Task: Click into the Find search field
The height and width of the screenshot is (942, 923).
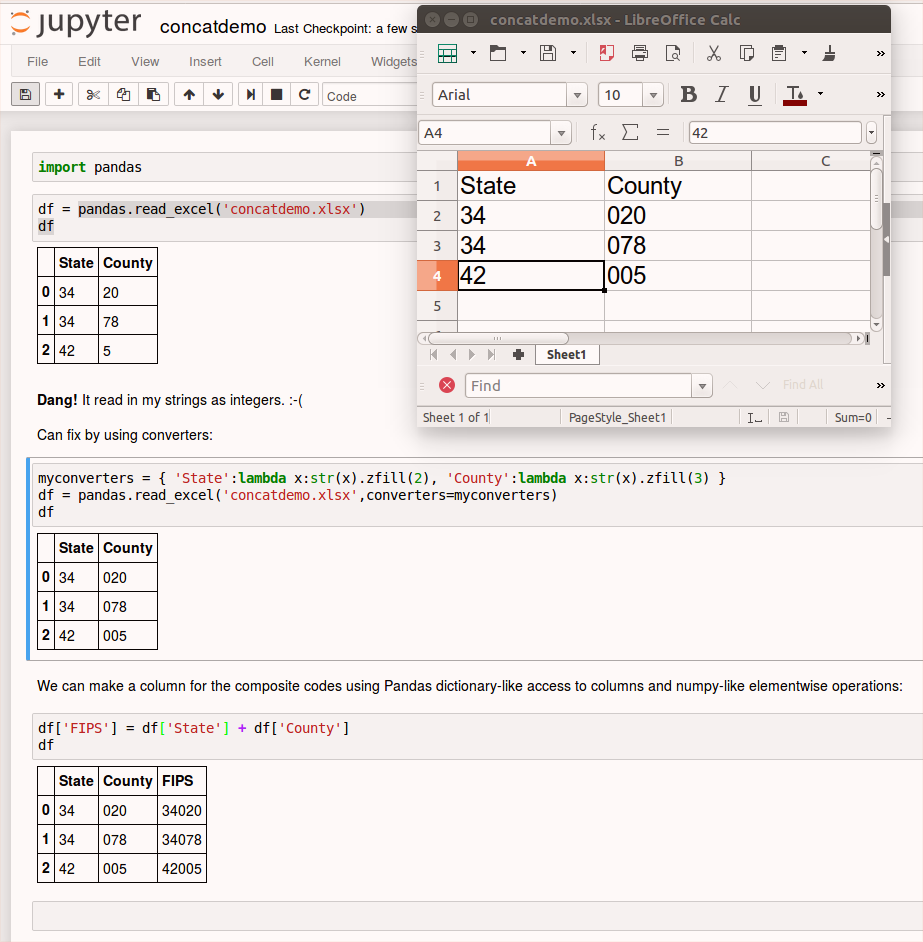Action: [x=578, y=386]
